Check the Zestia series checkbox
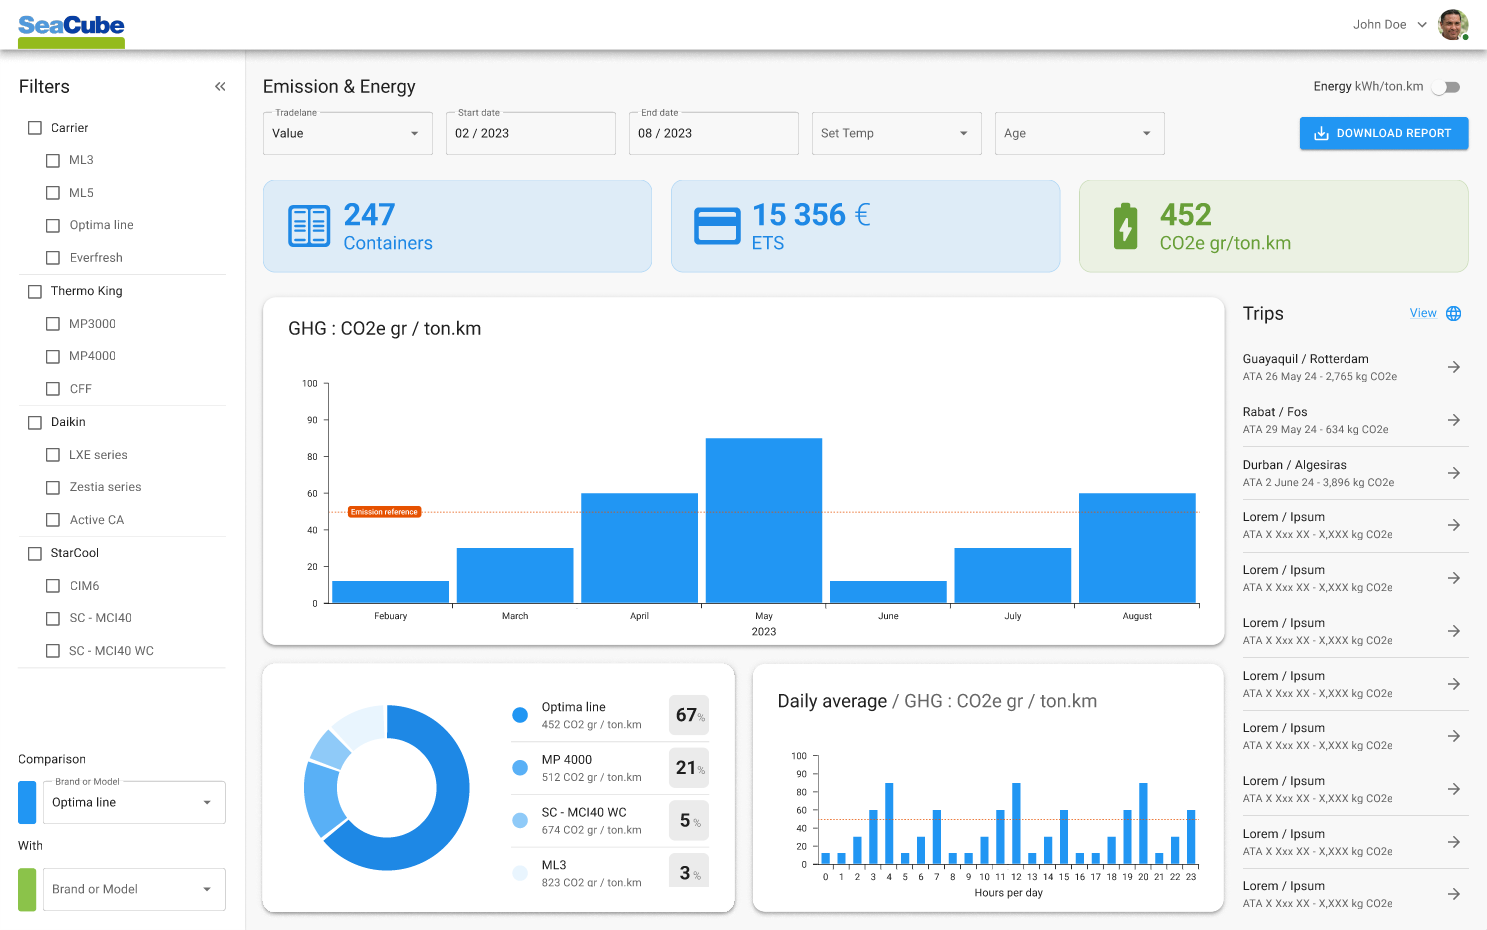The width and height of the screenshot is (1487, 930). (x=53, y=488)
